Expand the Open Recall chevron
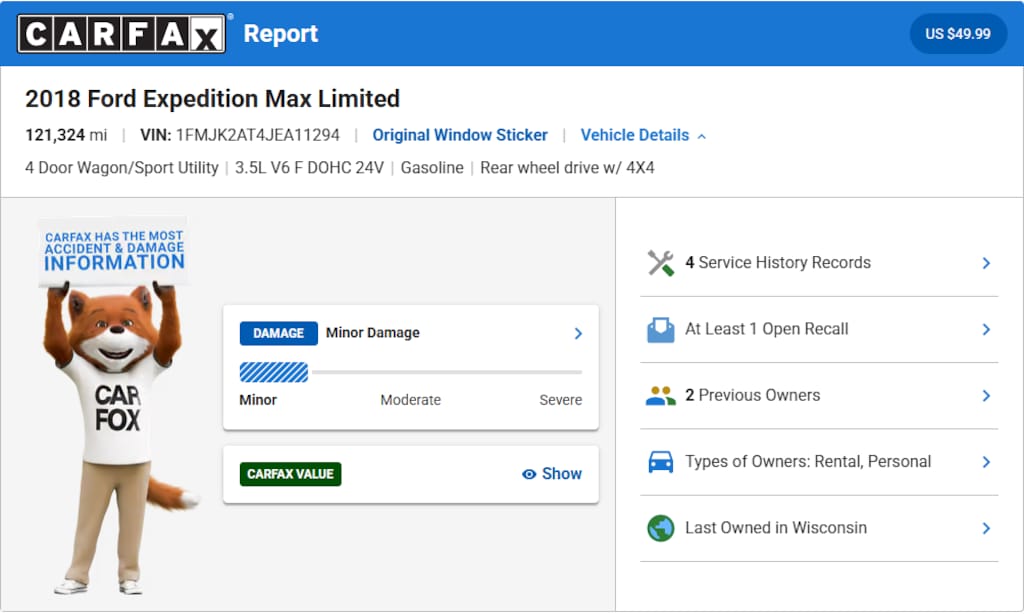Viewport: 1024px width, 614px height. (986, 330)
